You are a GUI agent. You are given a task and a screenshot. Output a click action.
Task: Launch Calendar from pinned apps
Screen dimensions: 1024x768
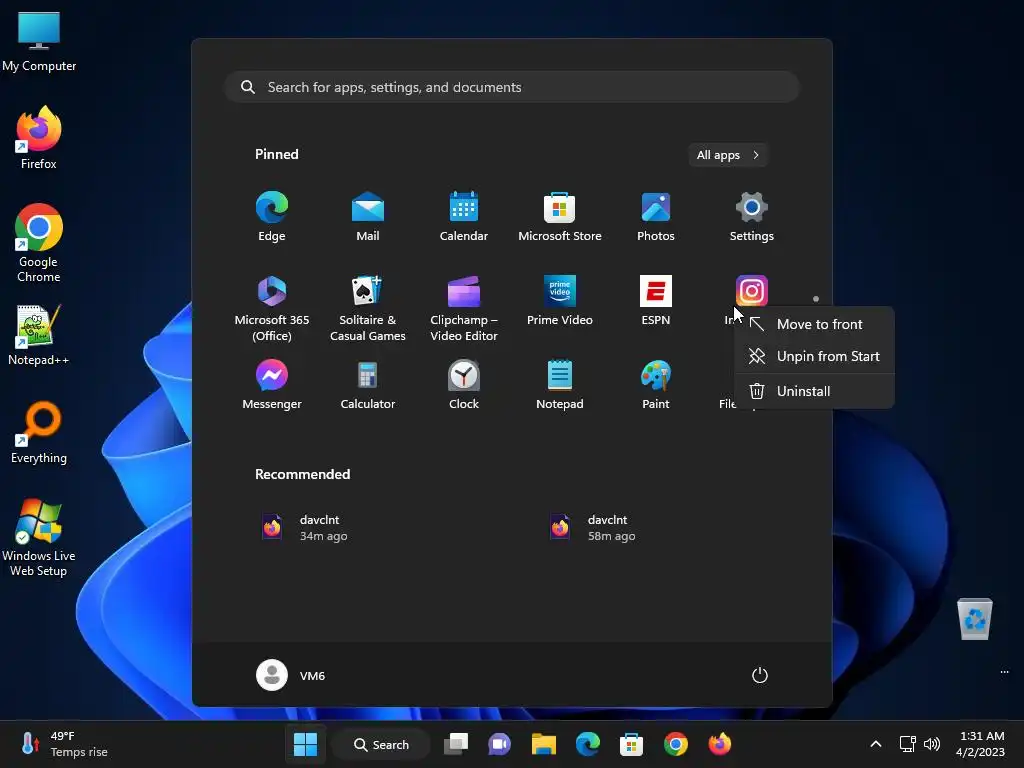coord(464,217)
